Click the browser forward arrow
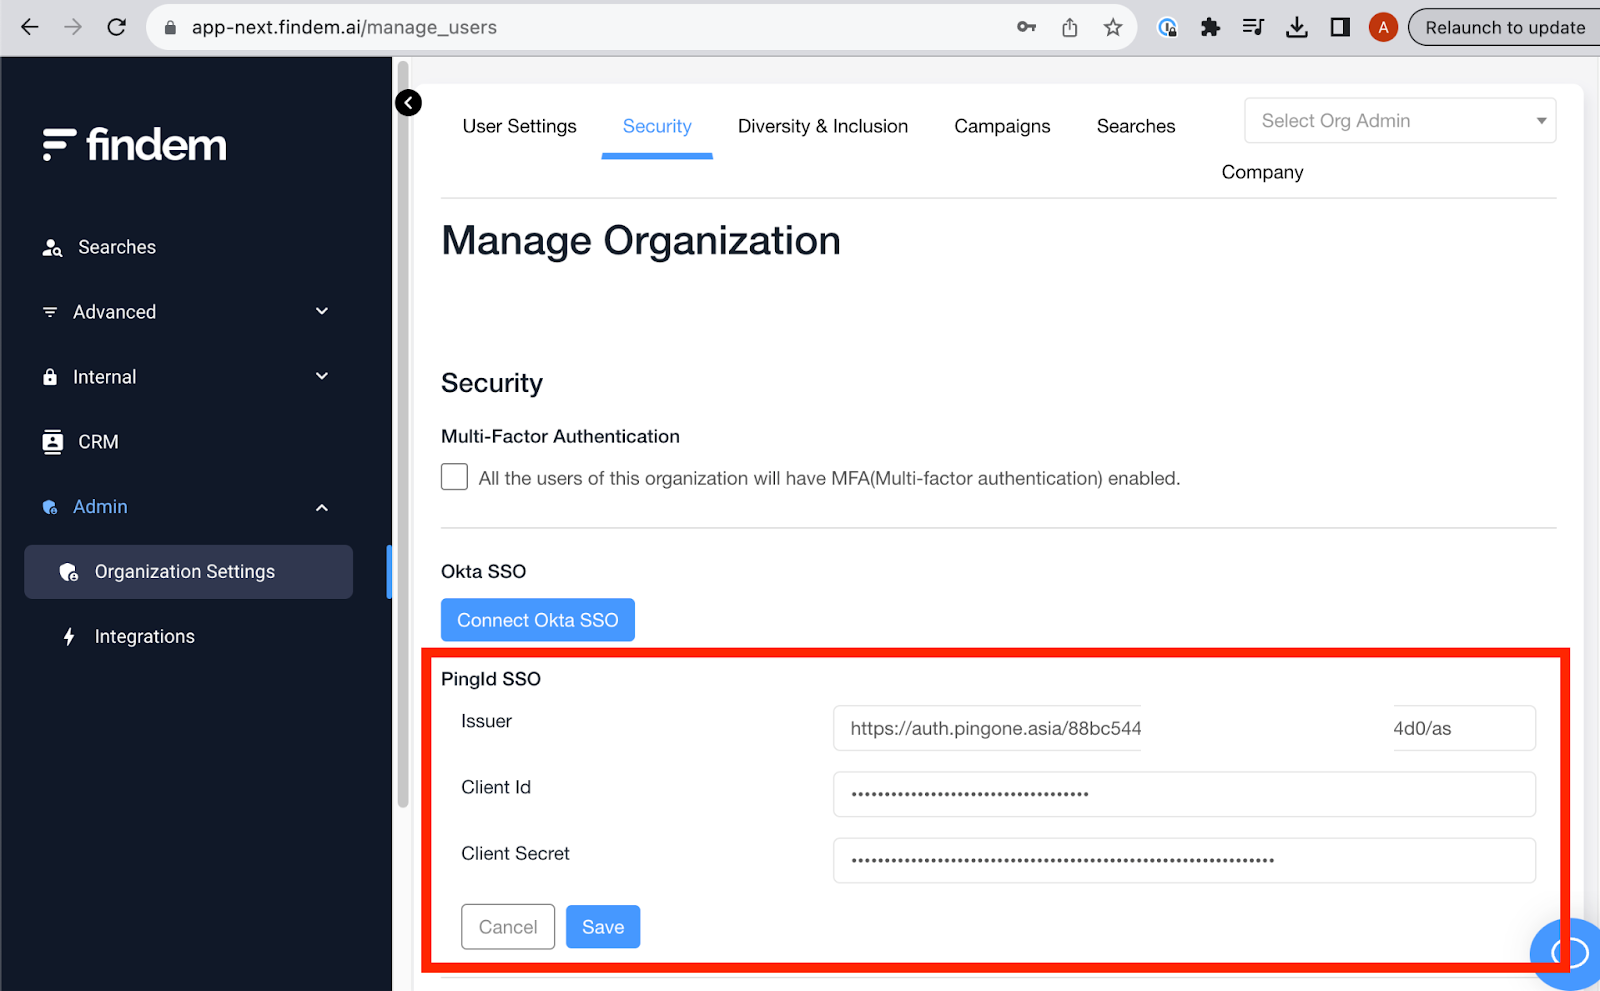Screen dimensions: 1600x991 73,27
